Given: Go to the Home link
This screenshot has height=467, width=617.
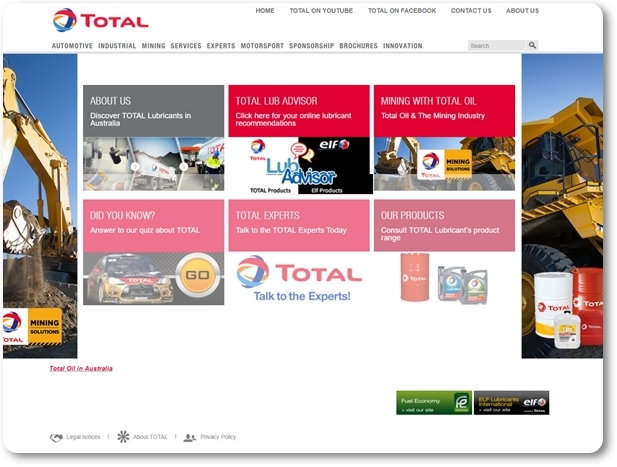Looking at the screenshot, I should click(265, 11).
